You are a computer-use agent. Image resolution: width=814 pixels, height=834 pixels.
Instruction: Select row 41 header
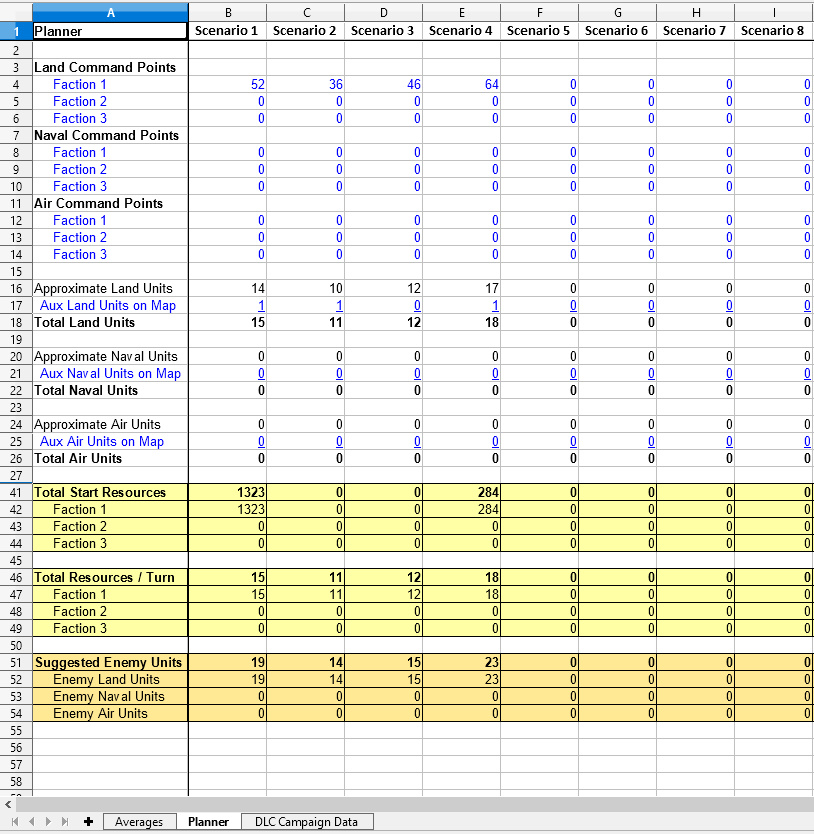tap(16, 492)
